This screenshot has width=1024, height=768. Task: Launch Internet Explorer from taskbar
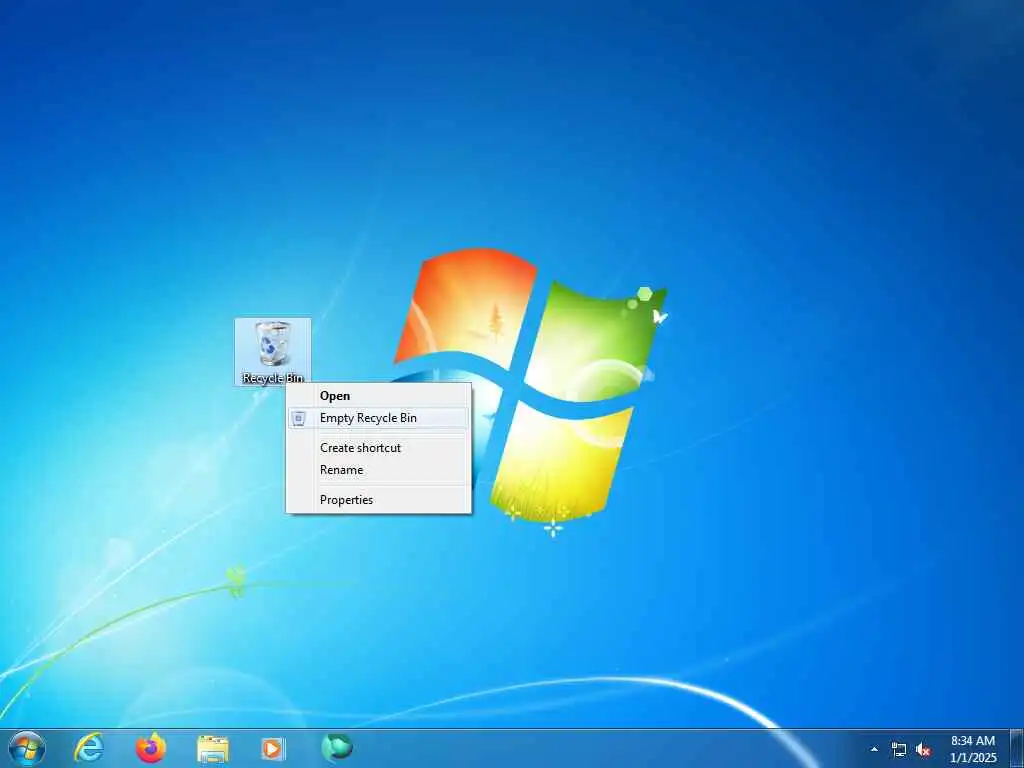pyautogui.click(x=88, y=748)
